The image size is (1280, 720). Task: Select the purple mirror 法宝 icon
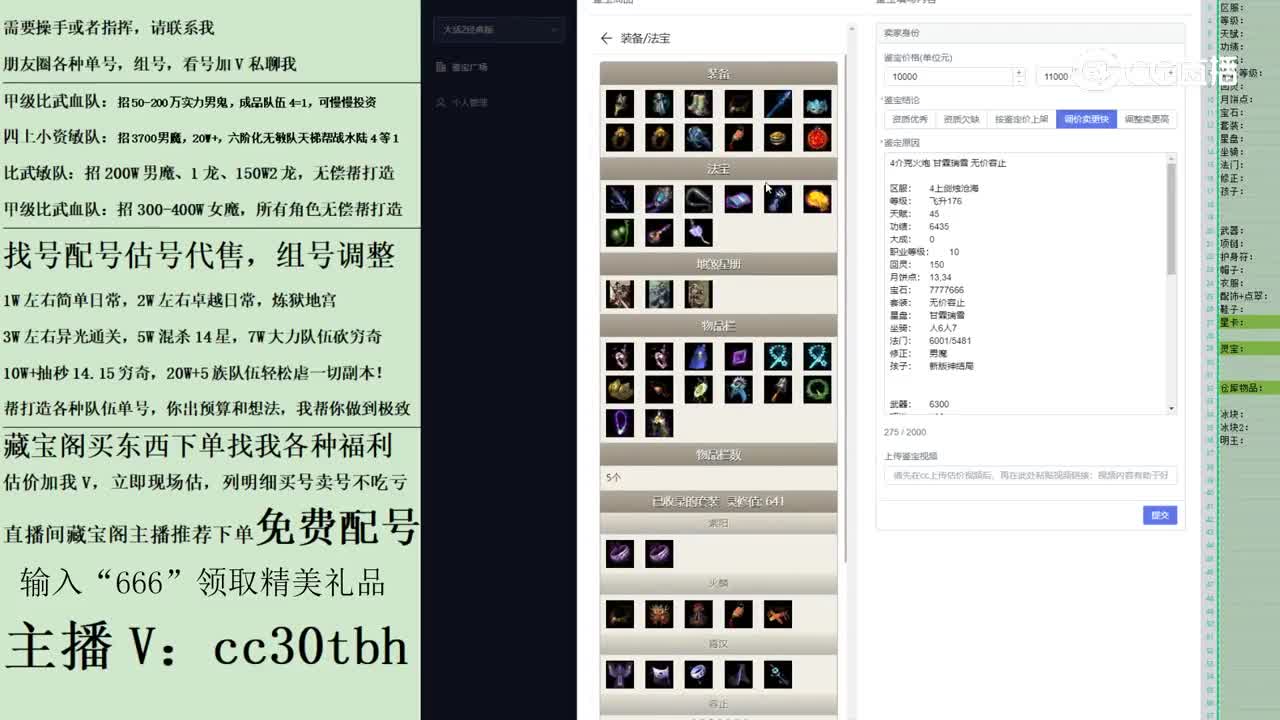pyautogui.click(x=659, y=199)
